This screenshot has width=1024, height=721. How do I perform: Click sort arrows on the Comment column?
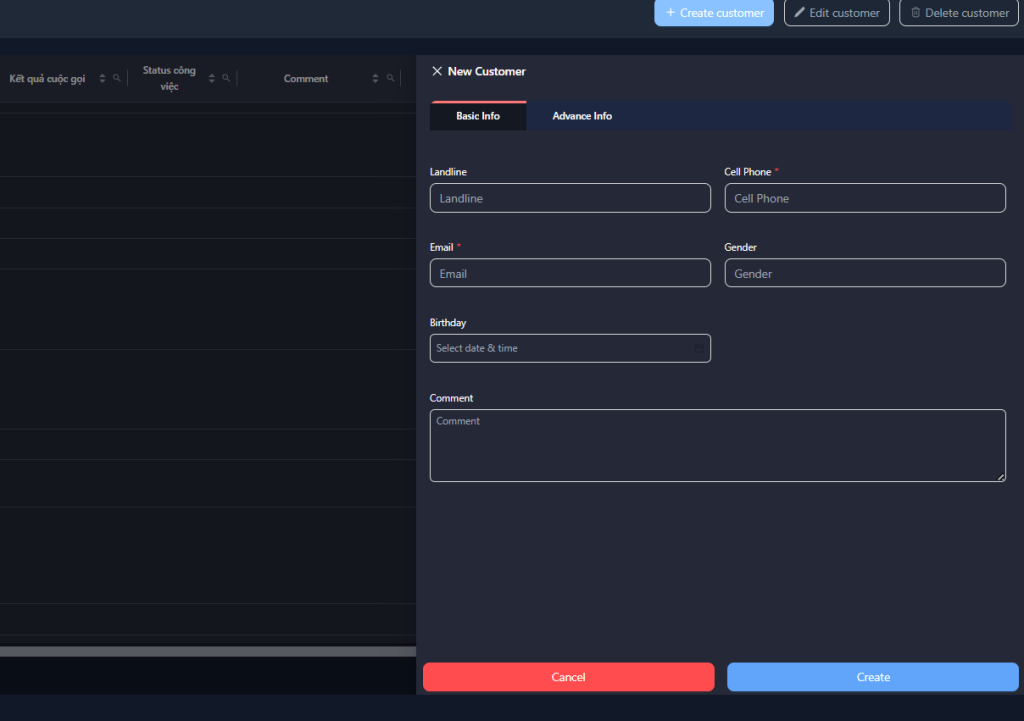point(376,79)
